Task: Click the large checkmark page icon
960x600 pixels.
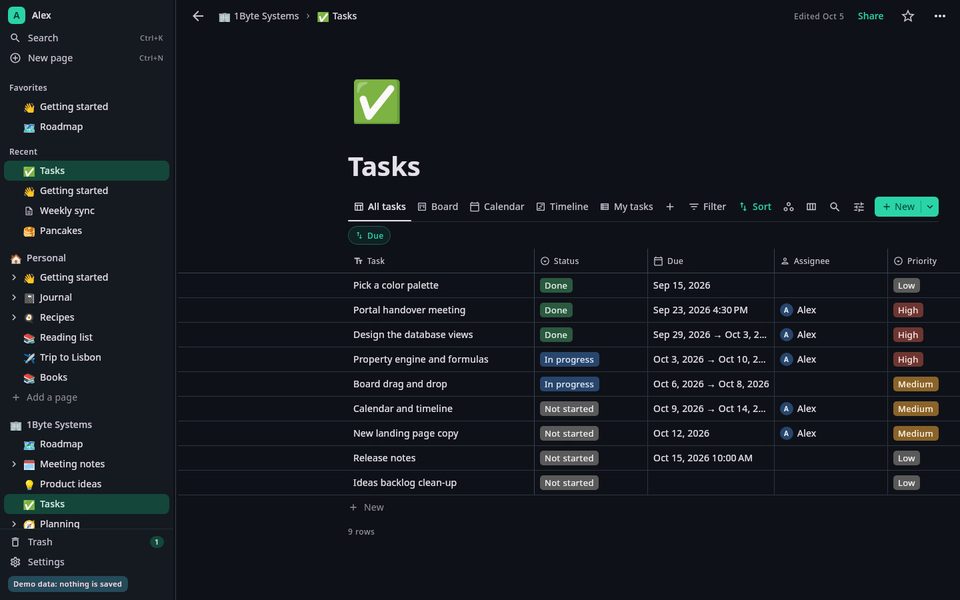Action: 377,102
